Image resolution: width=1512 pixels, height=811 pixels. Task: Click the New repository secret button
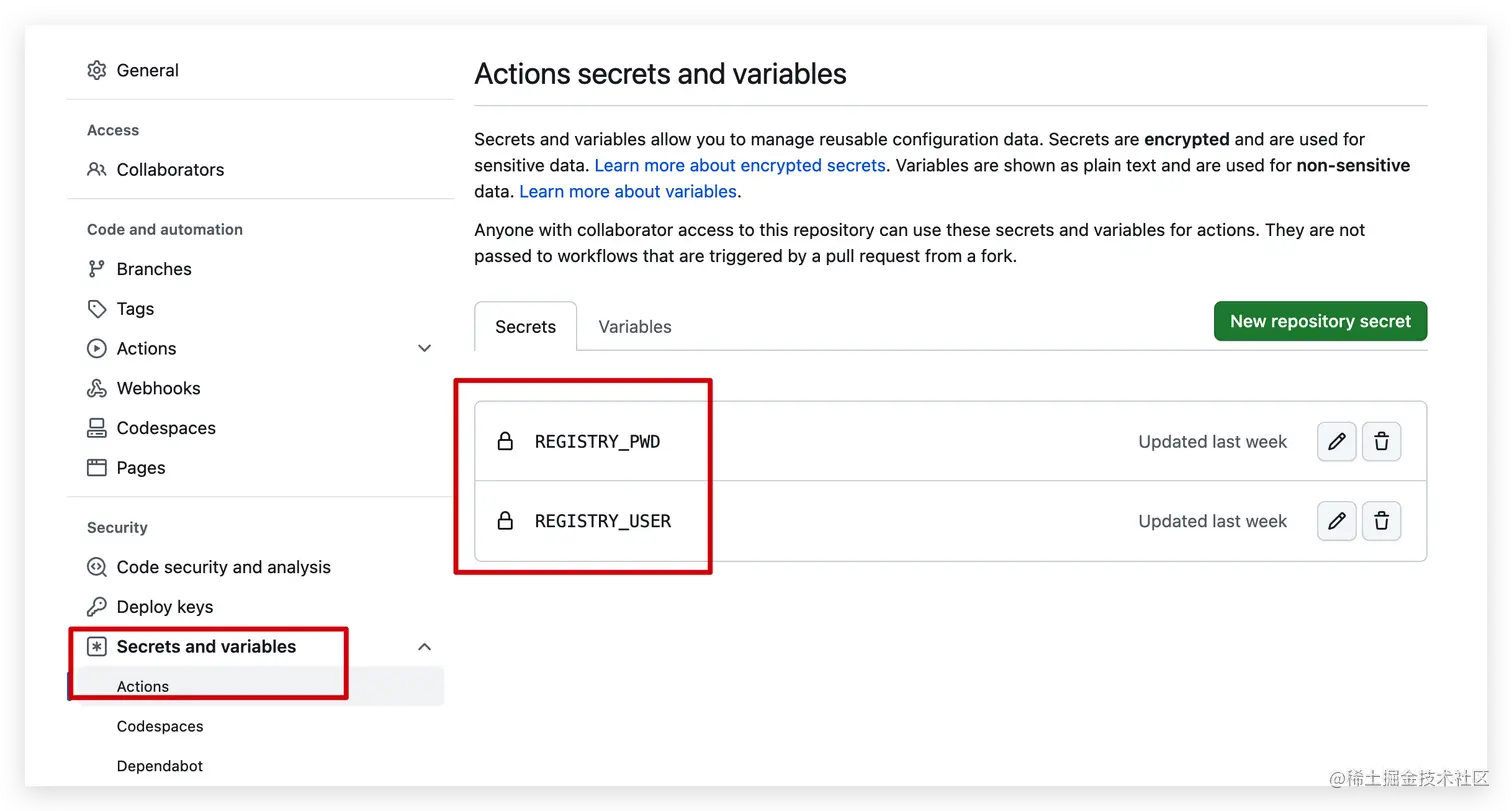(1320, 321)
